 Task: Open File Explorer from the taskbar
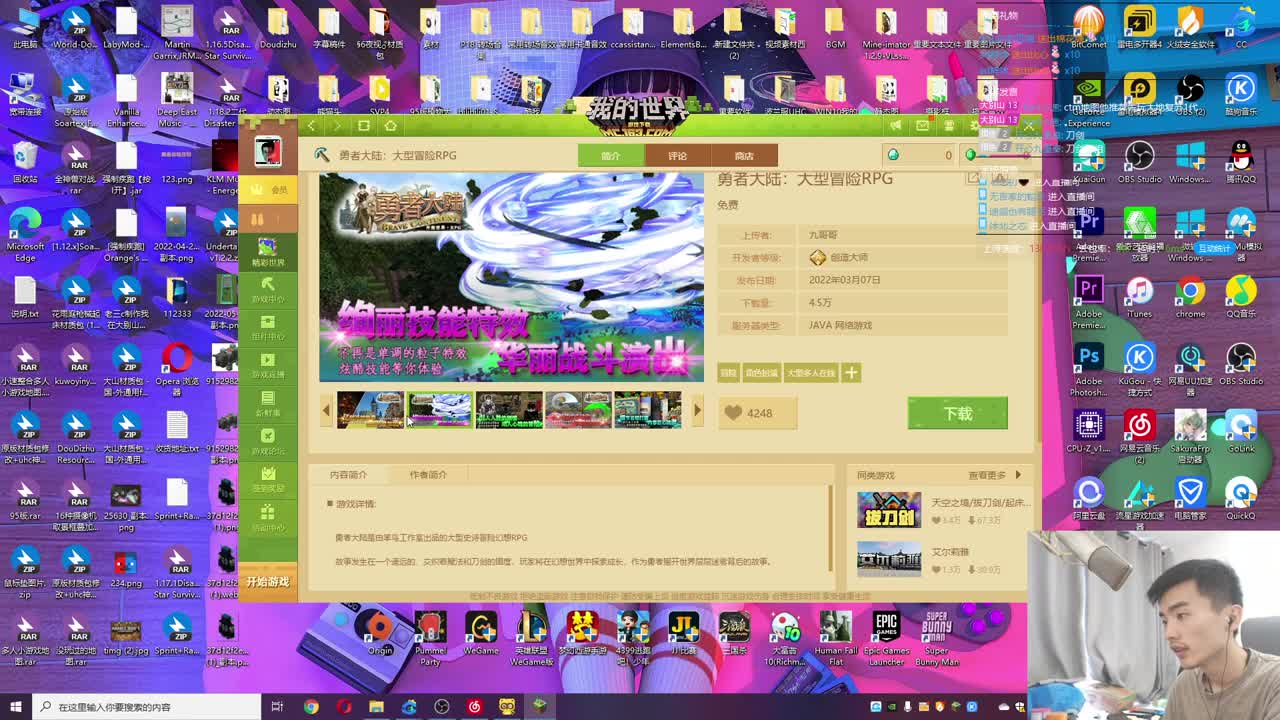click(376, 707)
